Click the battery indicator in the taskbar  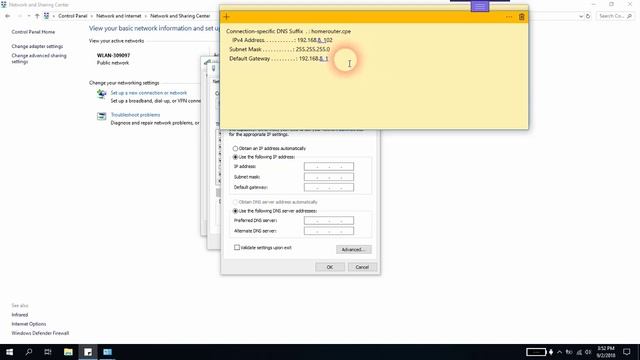pyautogui.click(x=536, y=352)
